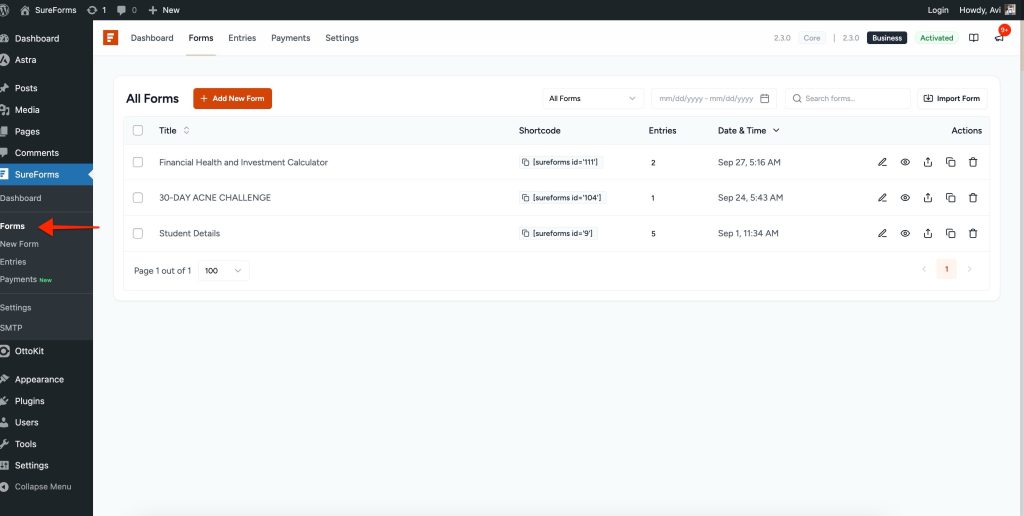1024x516 pixels.
Task: Open the knowledge base book icon
Action: click(x=974, y=38)
